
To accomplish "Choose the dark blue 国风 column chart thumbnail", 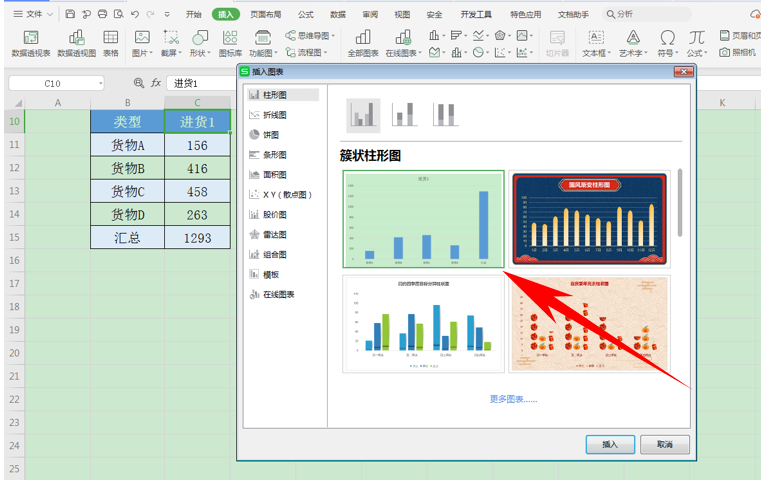I will 589,219.
